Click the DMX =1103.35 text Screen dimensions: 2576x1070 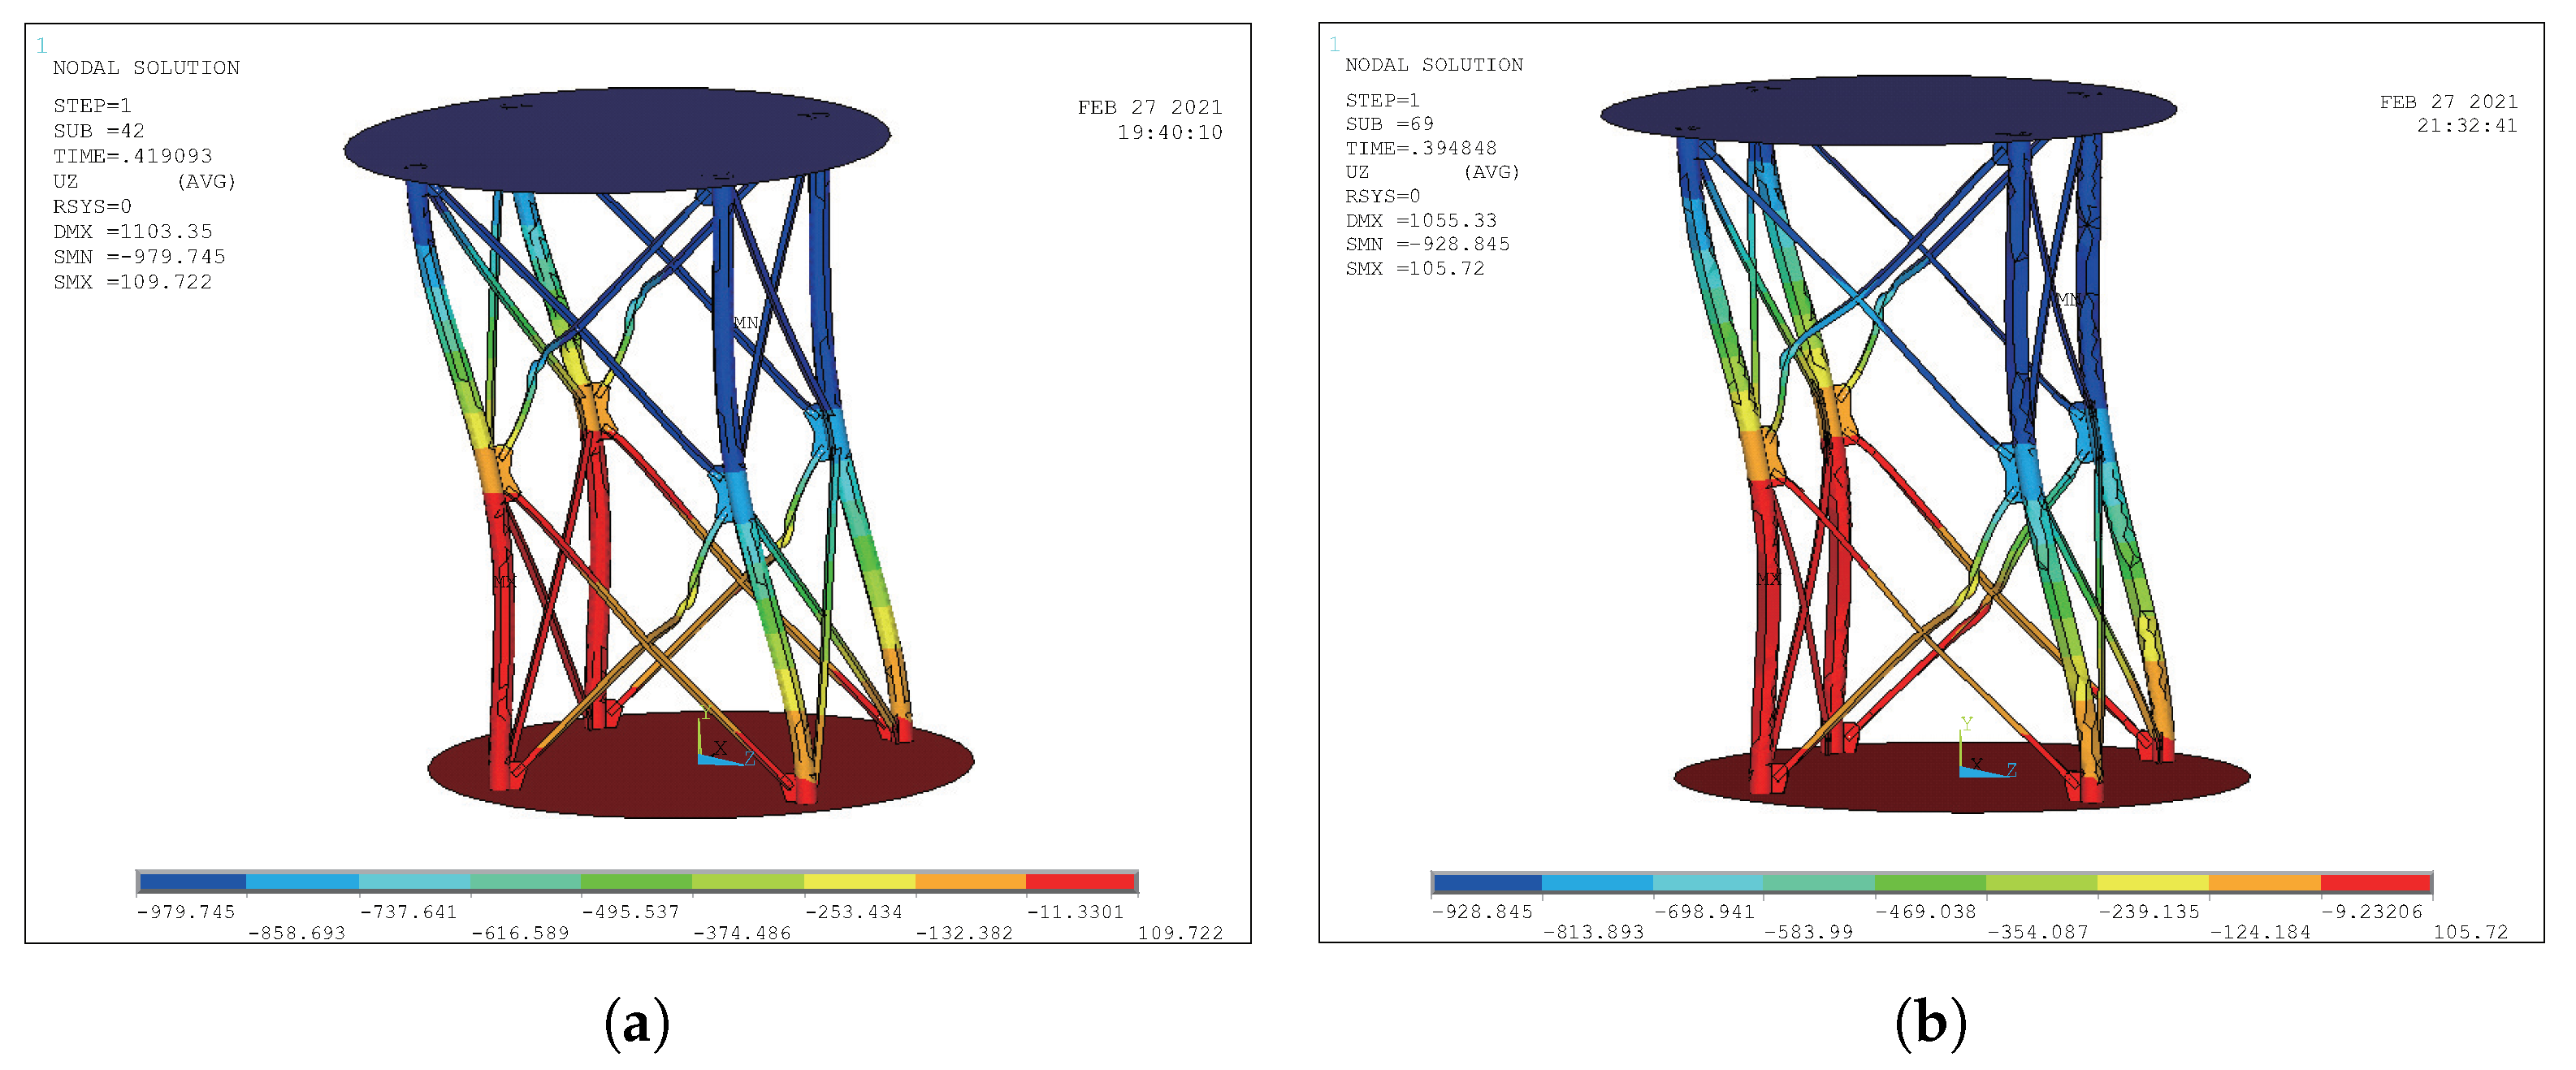pyautogui.click(x=133, y=231)
